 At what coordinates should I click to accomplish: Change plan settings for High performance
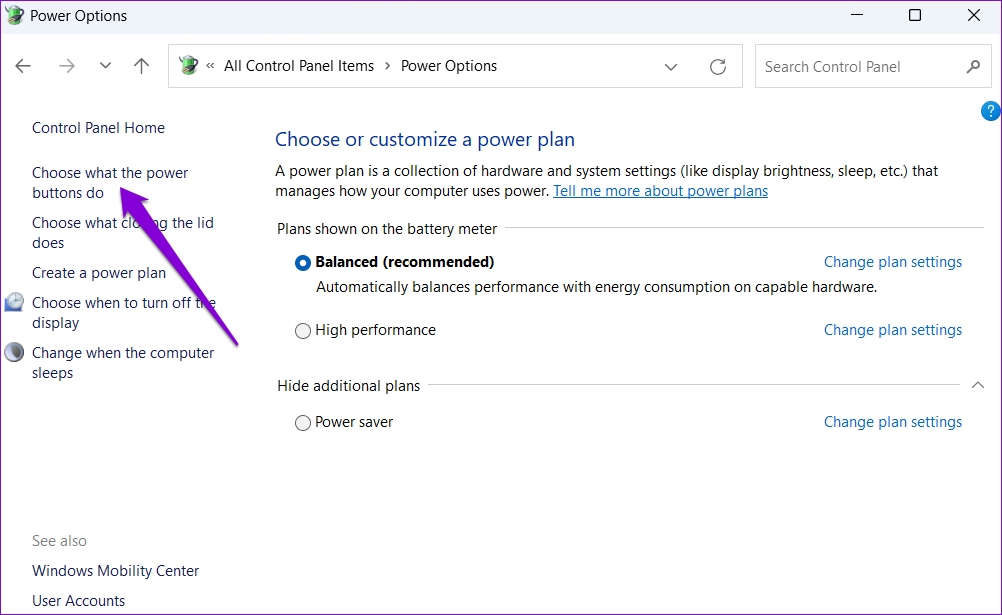pos(892,330)
